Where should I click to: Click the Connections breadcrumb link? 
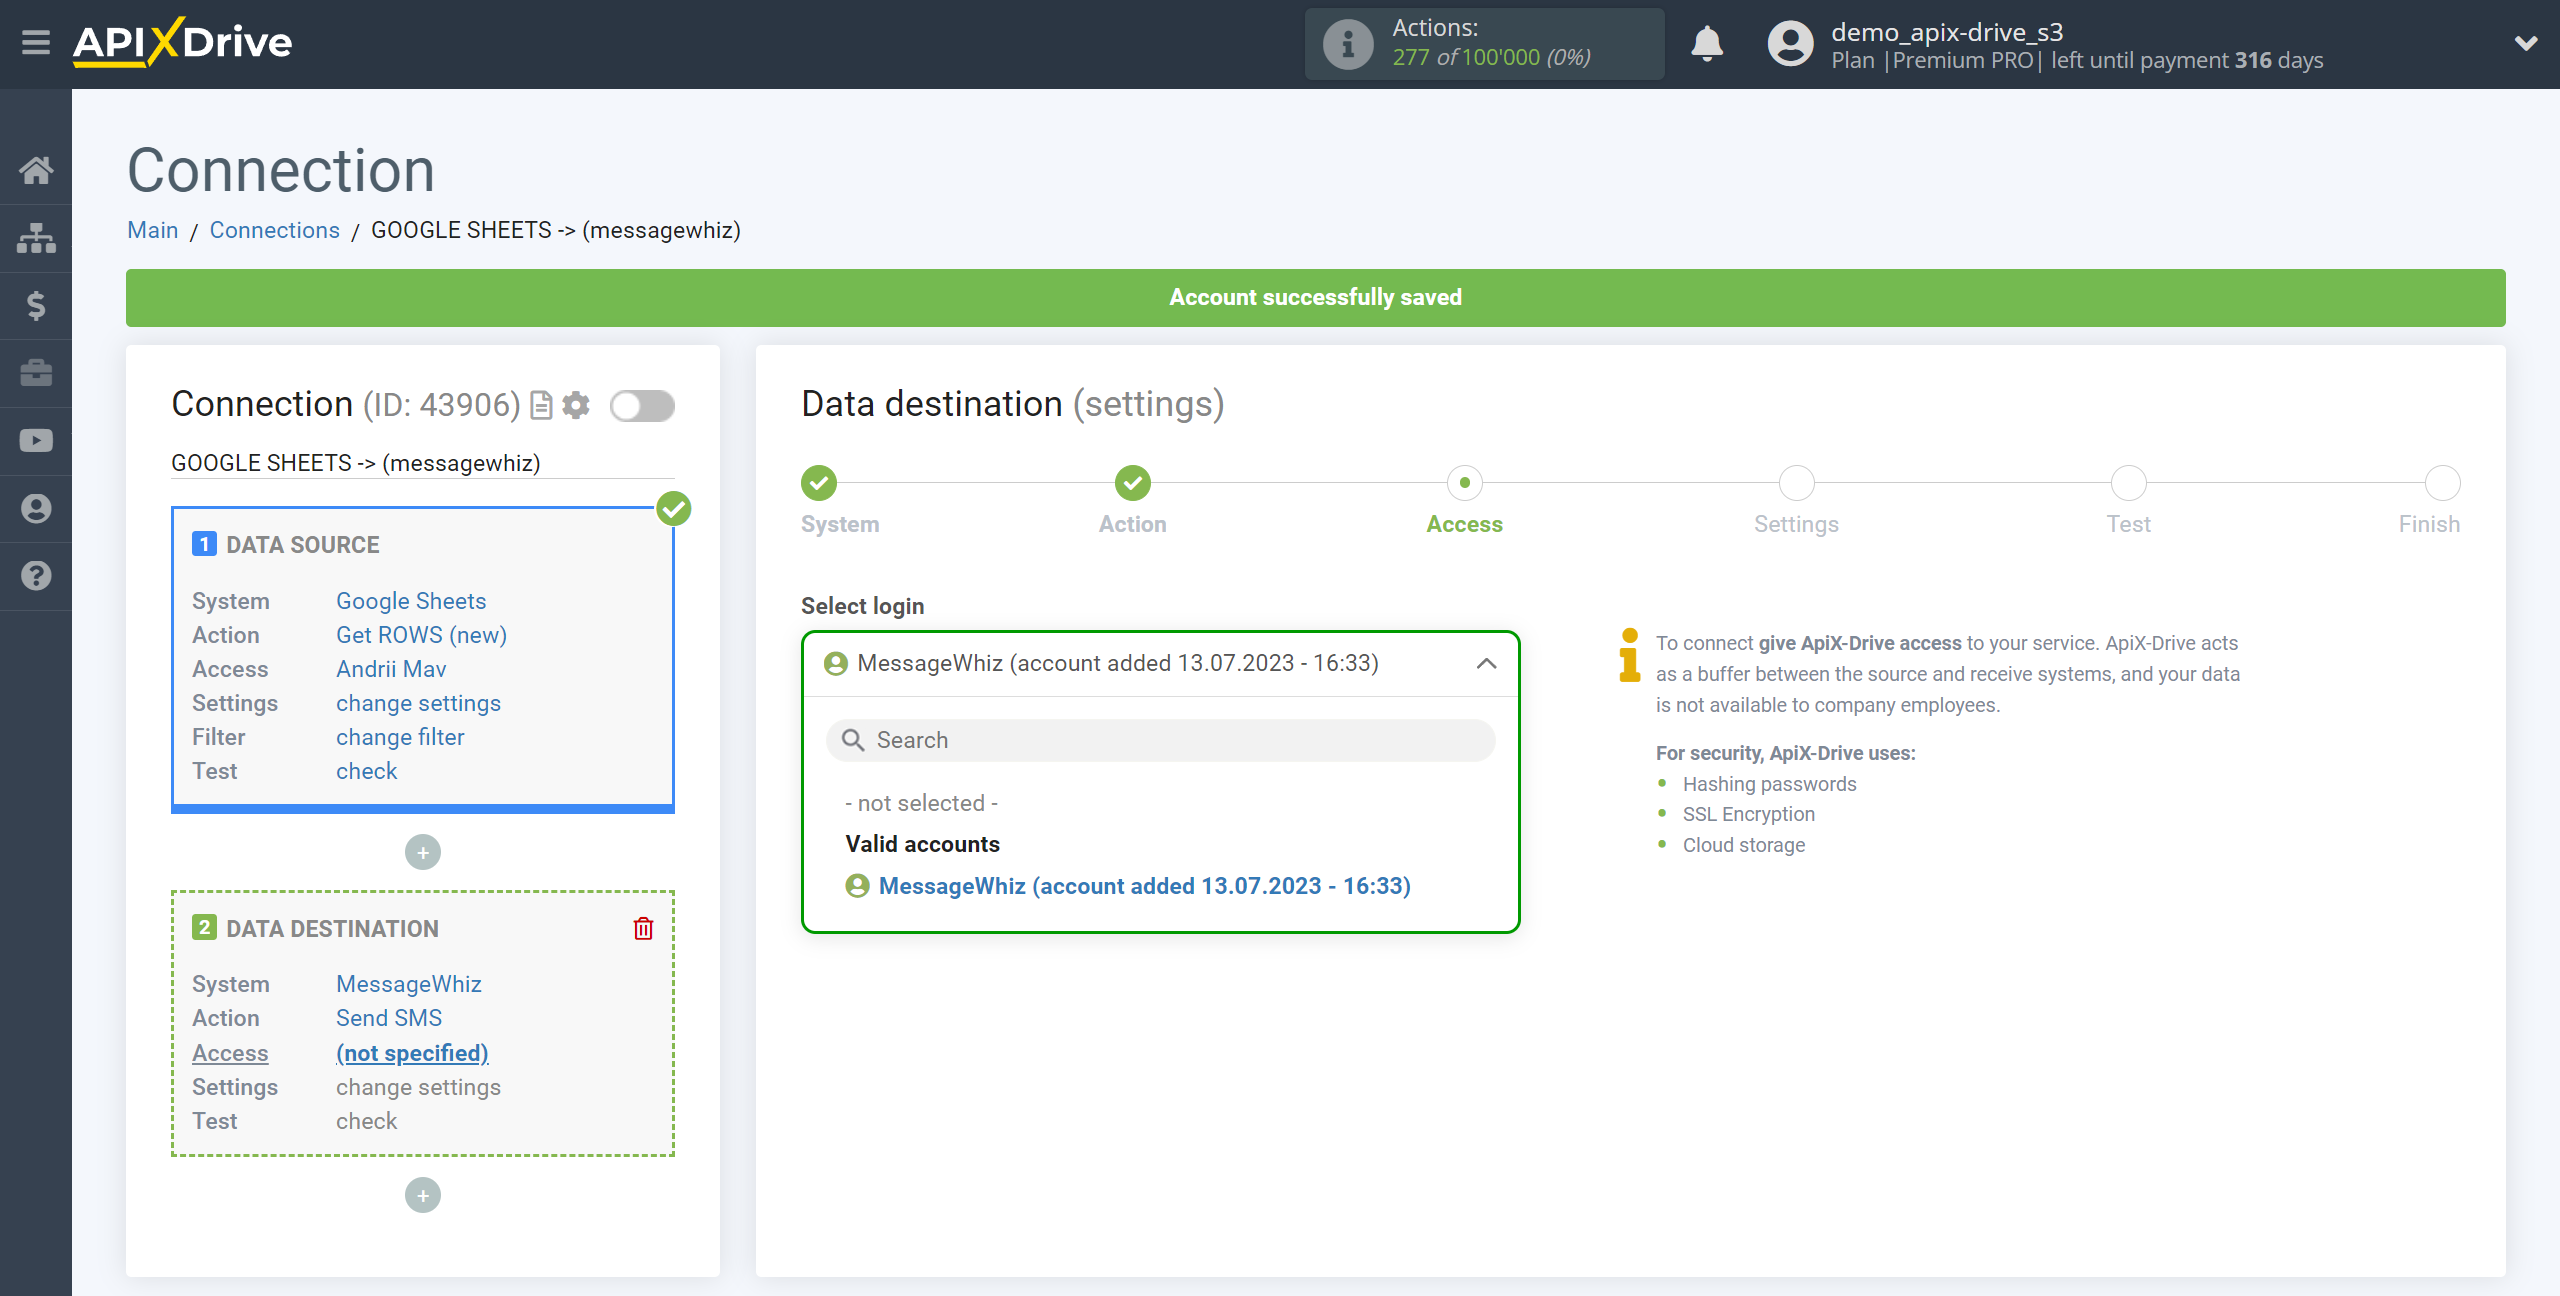click(274, 230)
